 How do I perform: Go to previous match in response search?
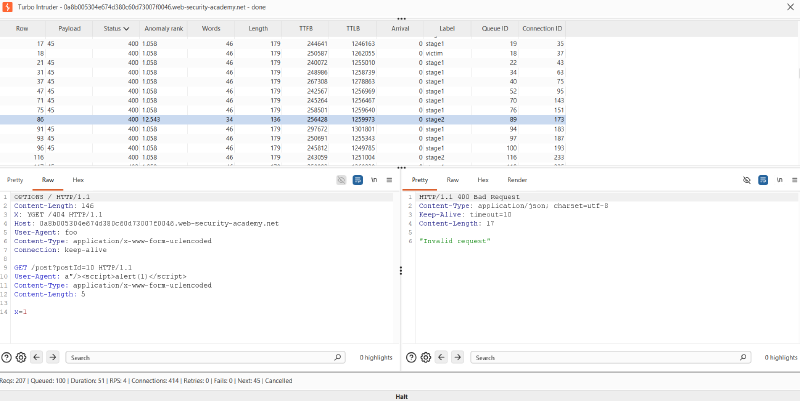442,358
